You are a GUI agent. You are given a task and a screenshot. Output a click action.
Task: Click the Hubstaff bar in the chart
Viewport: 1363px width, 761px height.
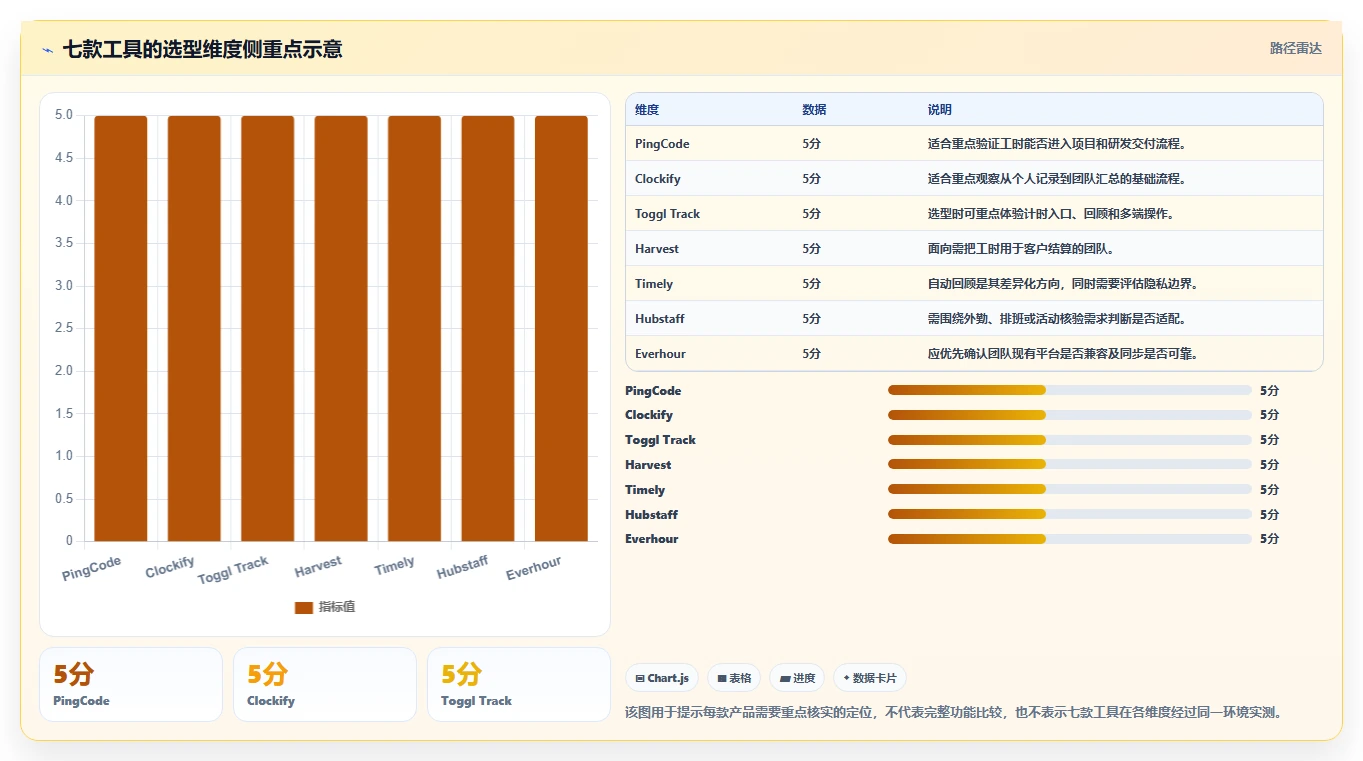pyautogui.click(x=488, y=329)
